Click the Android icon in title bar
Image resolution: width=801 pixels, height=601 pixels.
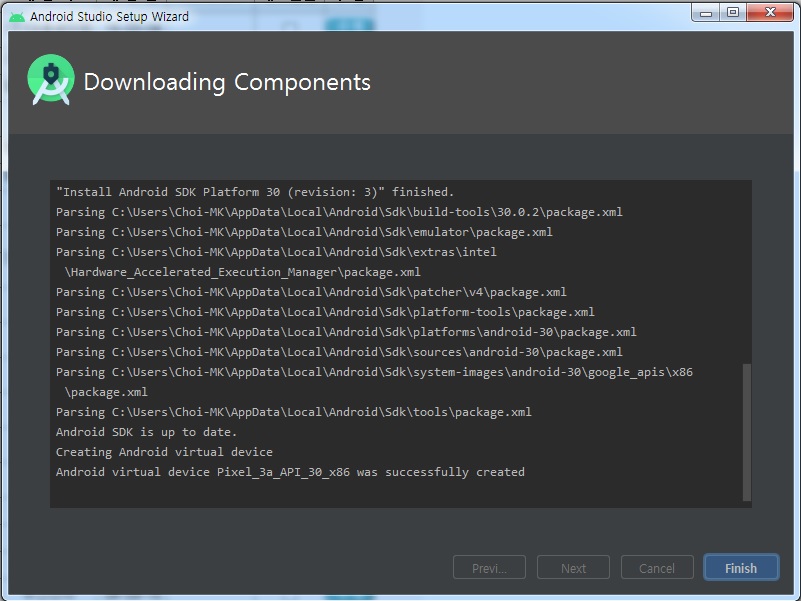coord(17,17)
